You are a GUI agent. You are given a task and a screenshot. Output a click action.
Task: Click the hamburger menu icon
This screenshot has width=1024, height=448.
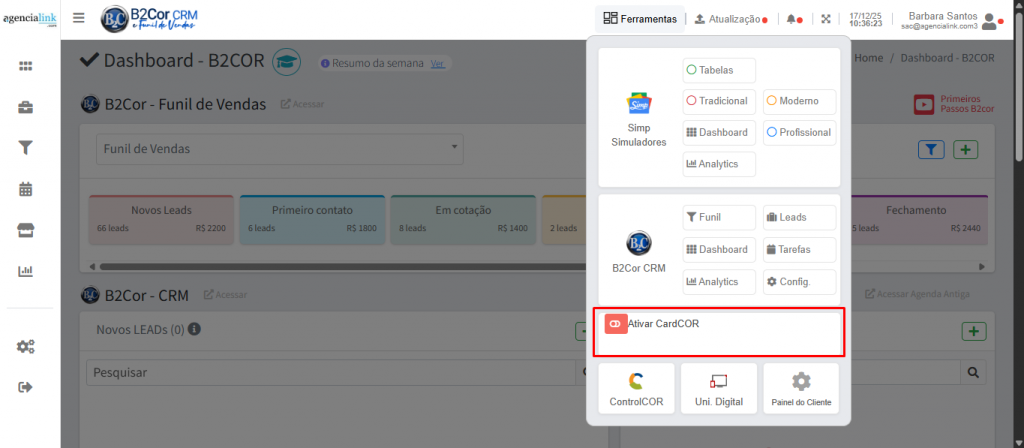(x=79, y=18)
